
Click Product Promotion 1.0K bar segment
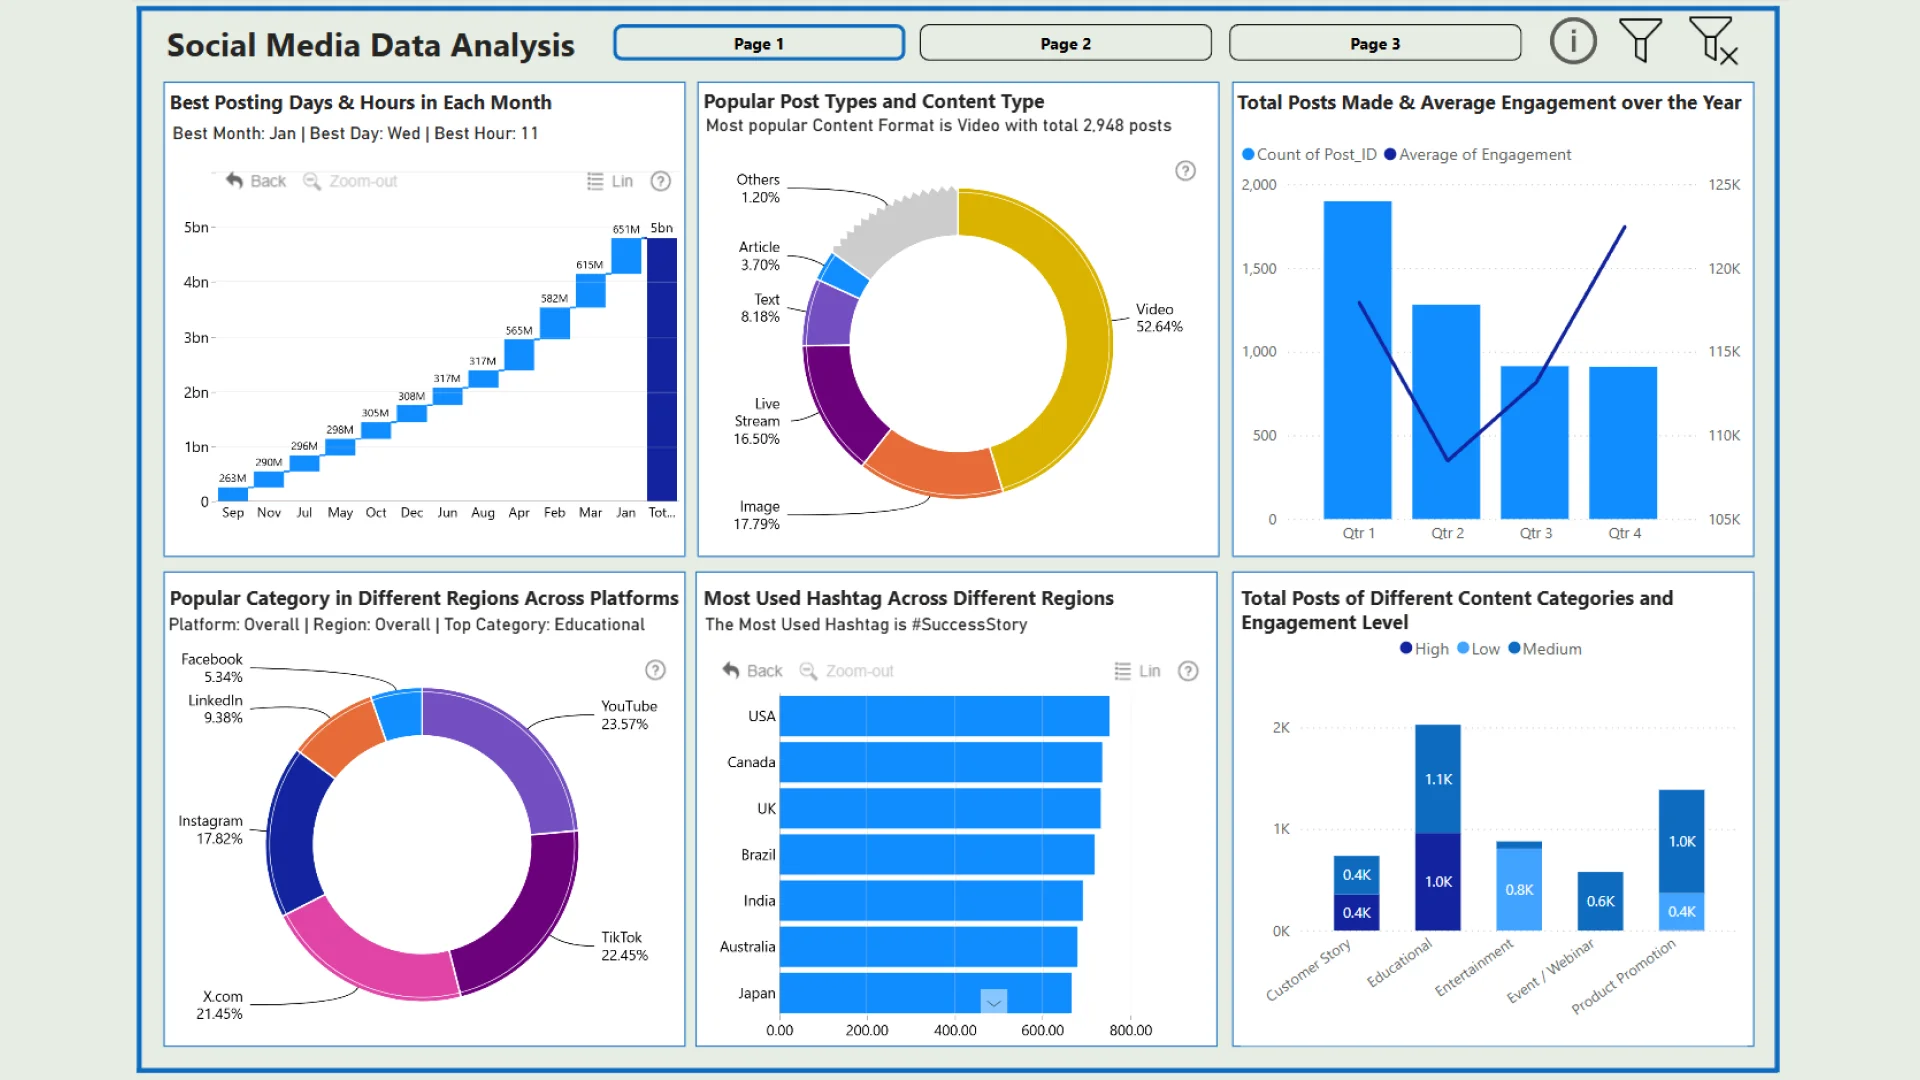1681,841
